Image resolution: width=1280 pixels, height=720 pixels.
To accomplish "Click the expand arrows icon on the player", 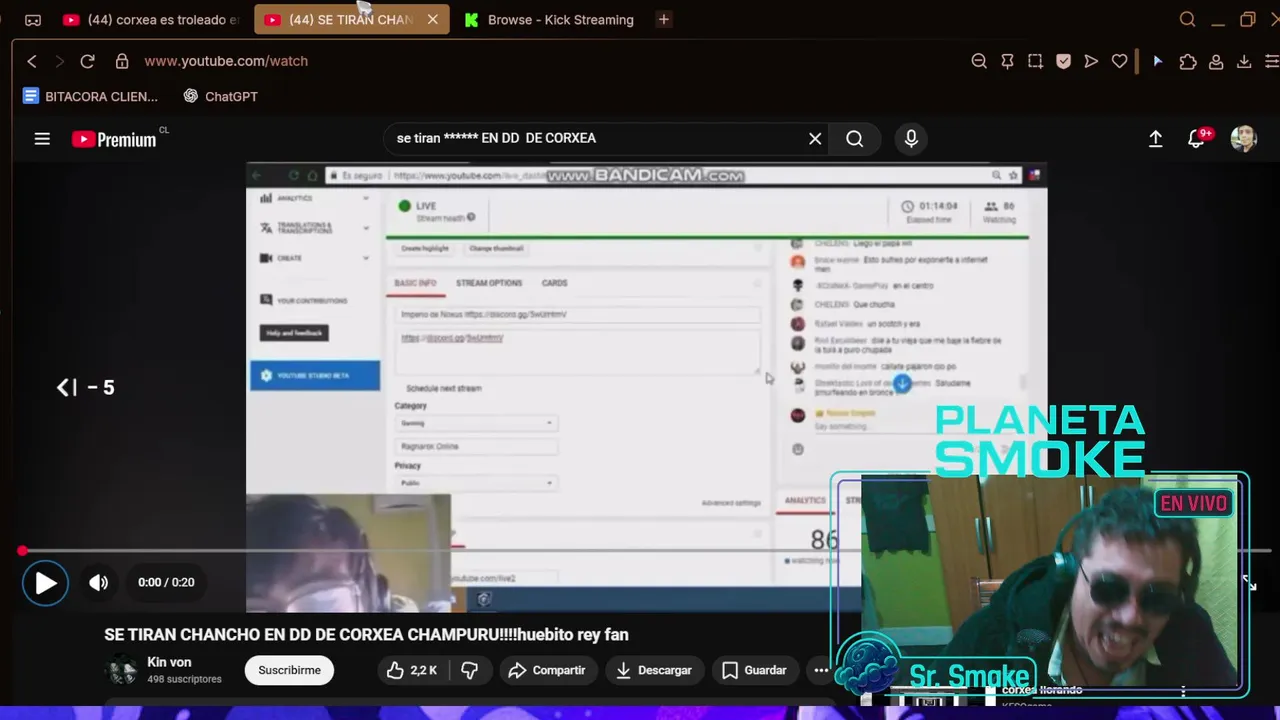I will [1249, 584].
